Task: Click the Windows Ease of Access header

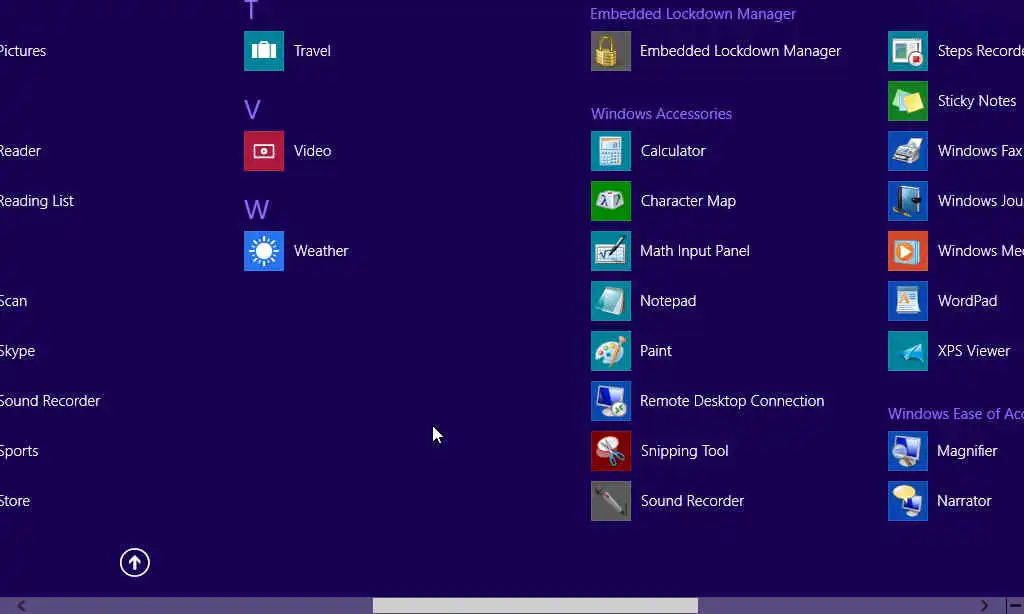Action: coord(955,414)
